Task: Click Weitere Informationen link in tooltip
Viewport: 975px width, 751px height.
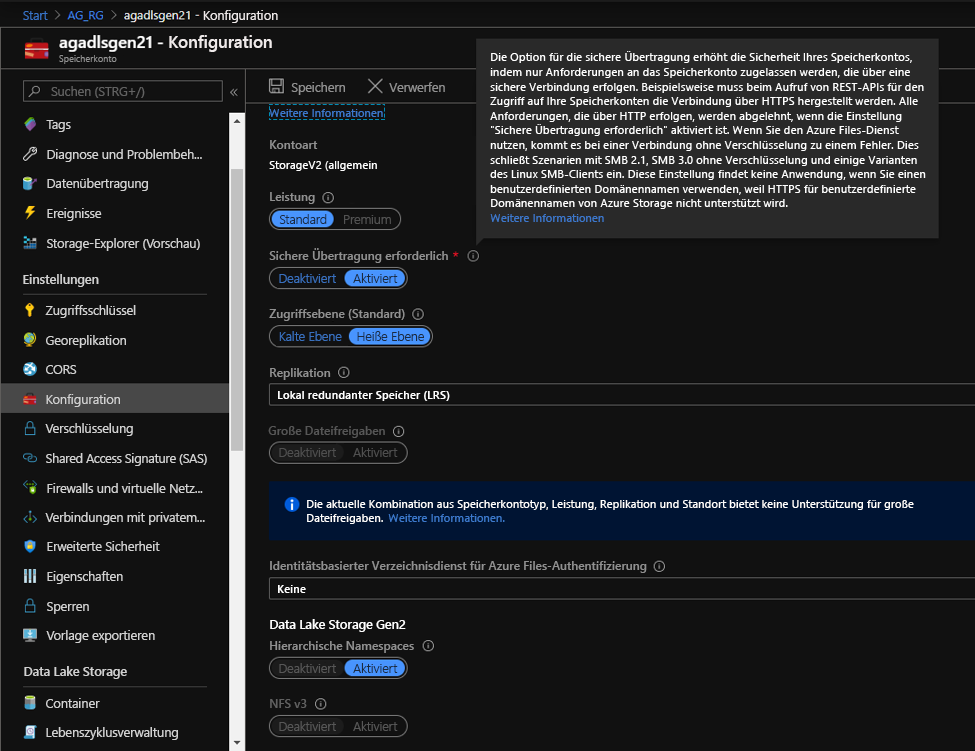Action: pyautogui.click(x=547, y=218)
